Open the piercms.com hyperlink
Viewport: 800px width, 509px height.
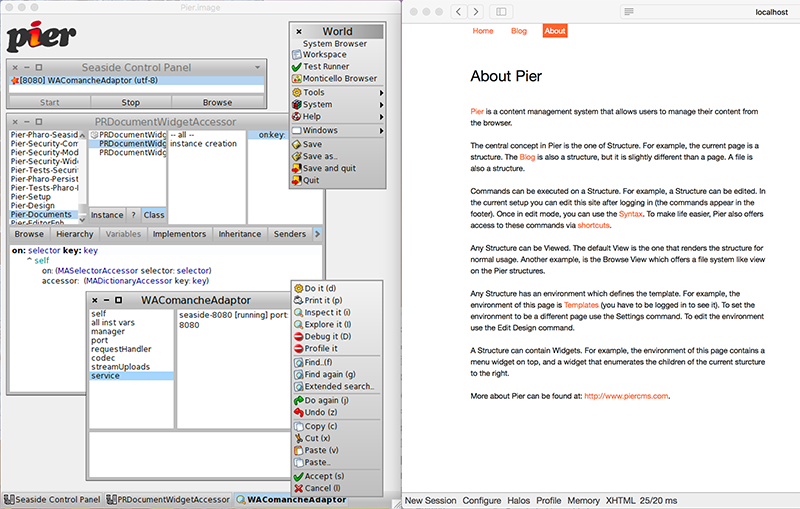pyautogui.click(x=626, y=396)
